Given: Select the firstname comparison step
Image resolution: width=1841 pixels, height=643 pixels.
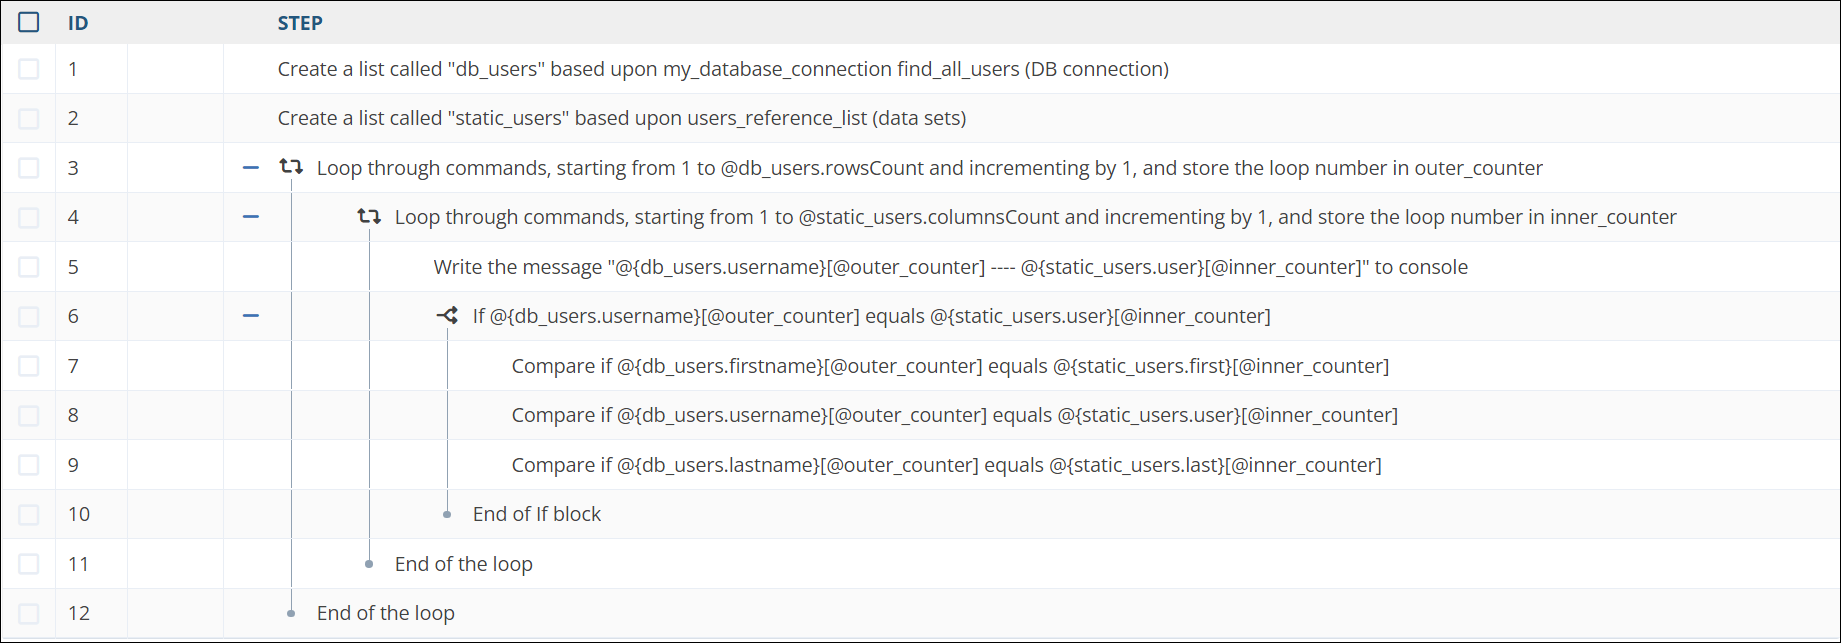Looking at the screenshot, I should 949,366.
